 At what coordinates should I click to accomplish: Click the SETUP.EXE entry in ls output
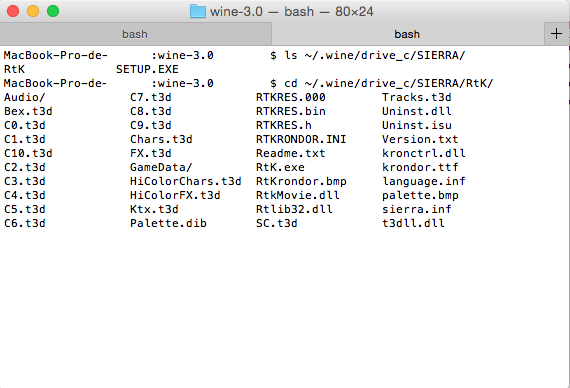148,69
